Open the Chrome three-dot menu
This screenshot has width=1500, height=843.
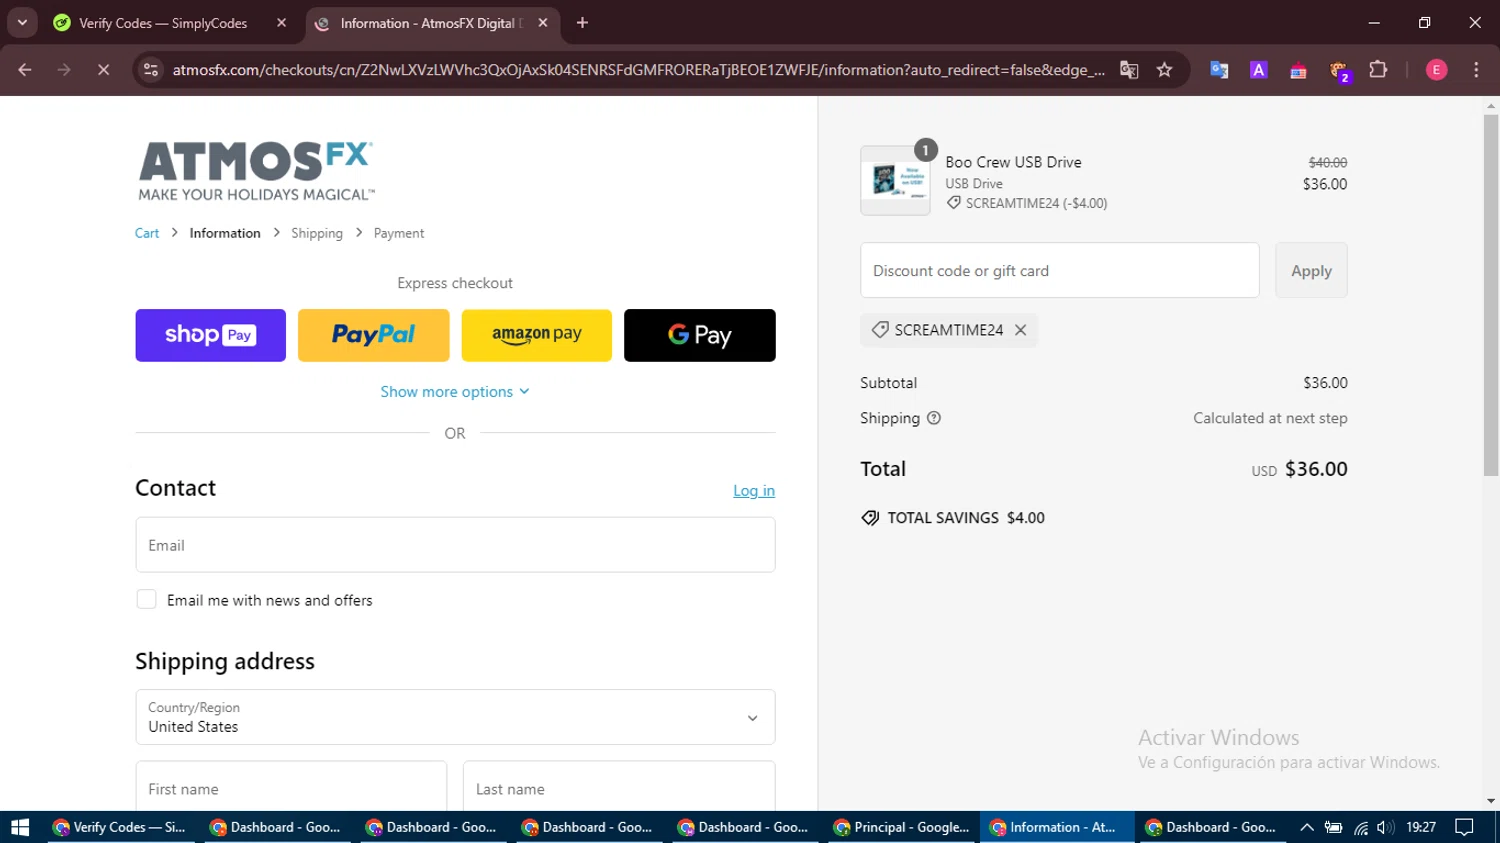pyautogui.click(x=1476, y=70)
